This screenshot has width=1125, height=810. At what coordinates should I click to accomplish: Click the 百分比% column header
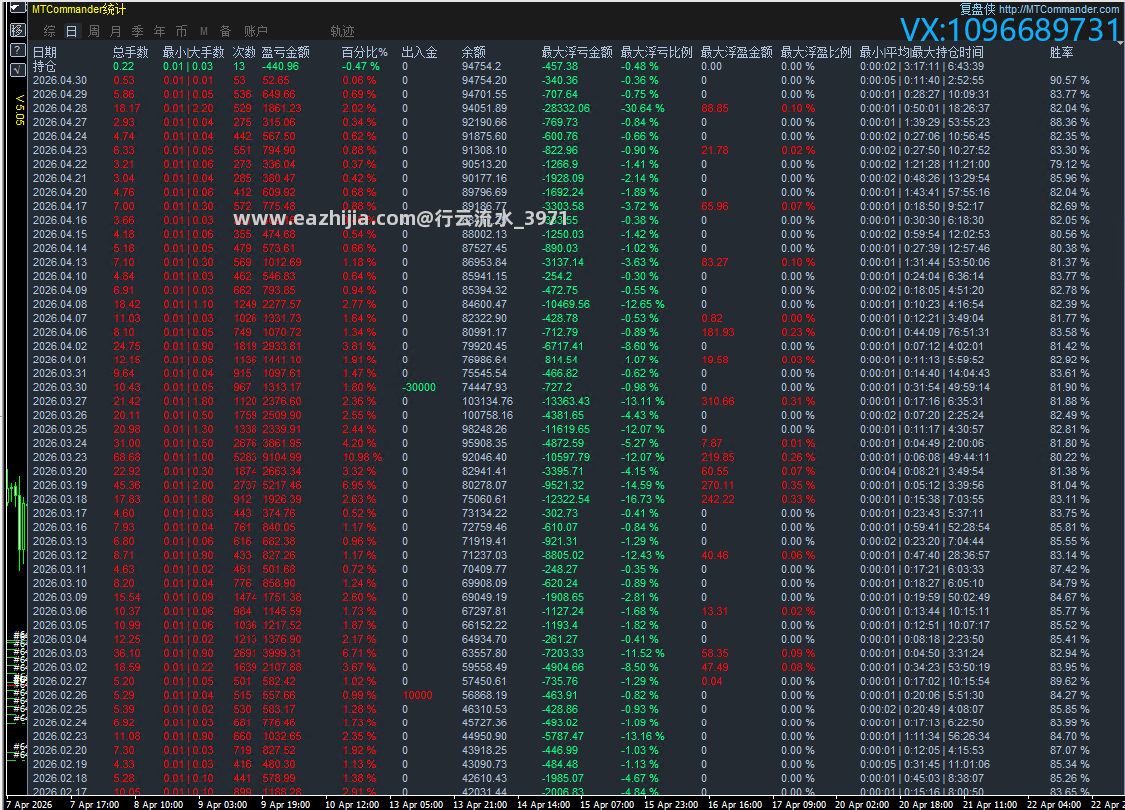tap(364, 52)
